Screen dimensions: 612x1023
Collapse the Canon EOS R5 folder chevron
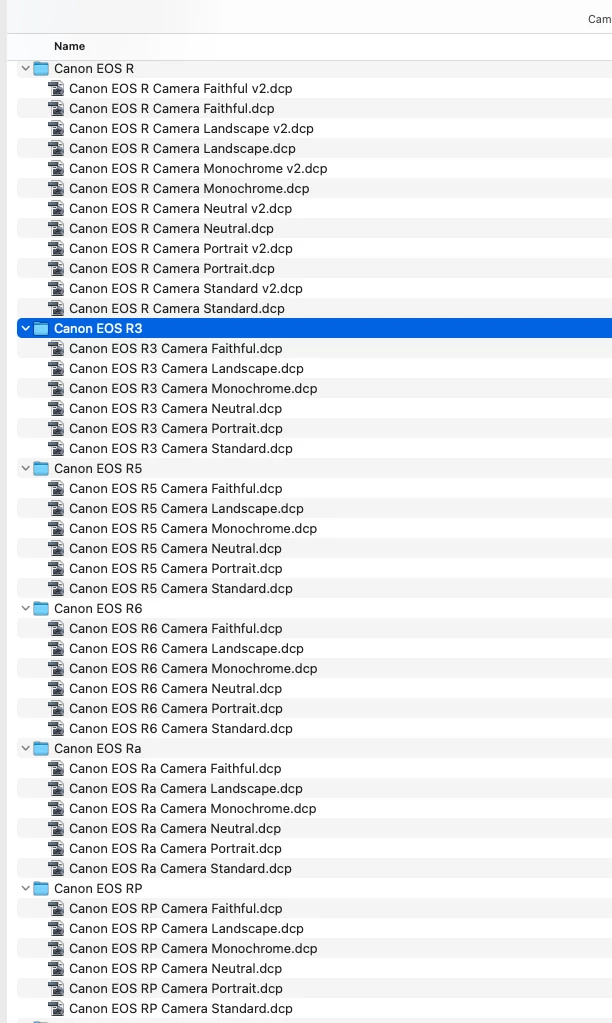click(x=25, y=468)
